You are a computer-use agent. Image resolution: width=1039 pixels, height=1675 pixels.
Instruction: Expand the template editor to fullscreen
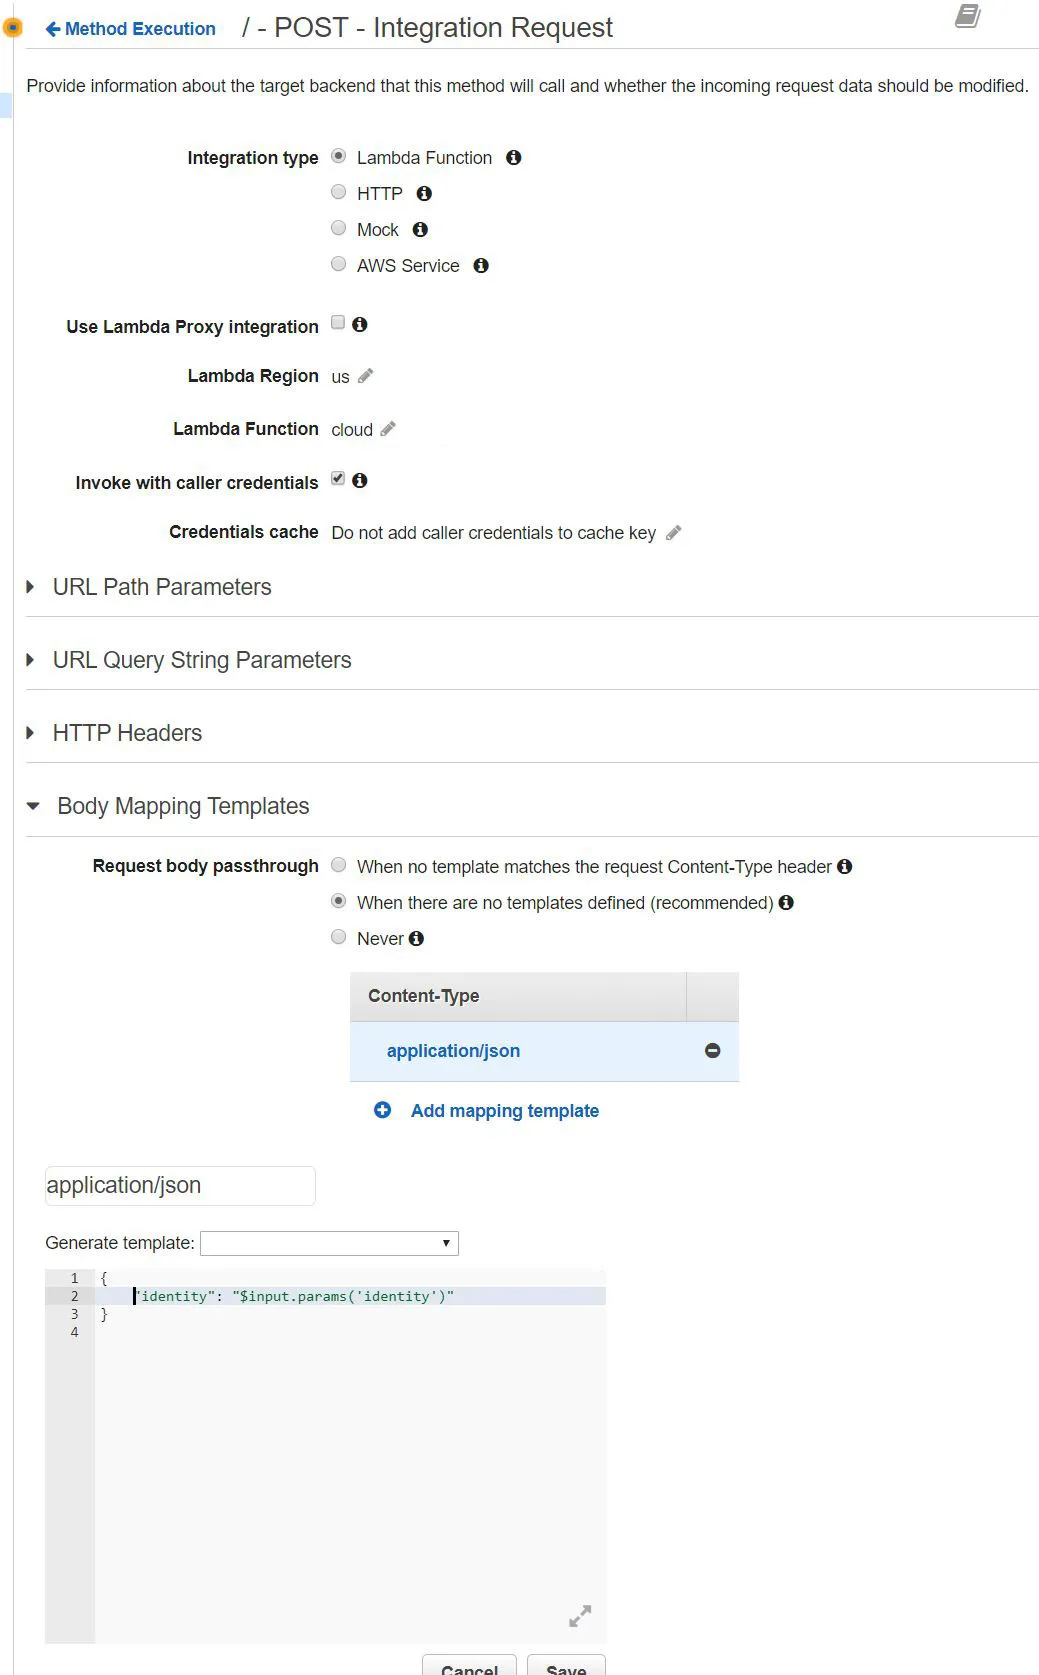tap(580, 1616)
